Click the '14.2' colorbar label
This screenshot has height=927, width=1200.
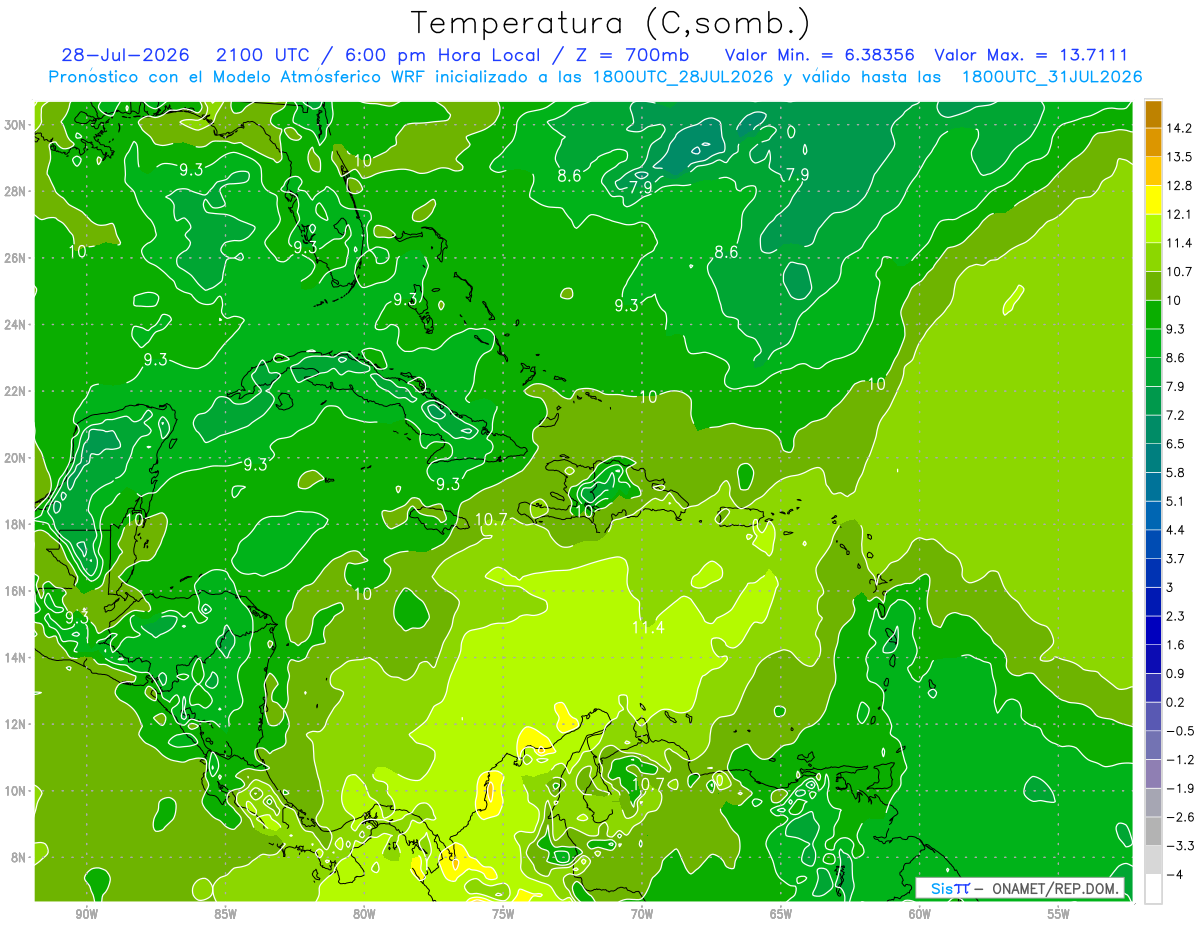(x=1178, y=128)
